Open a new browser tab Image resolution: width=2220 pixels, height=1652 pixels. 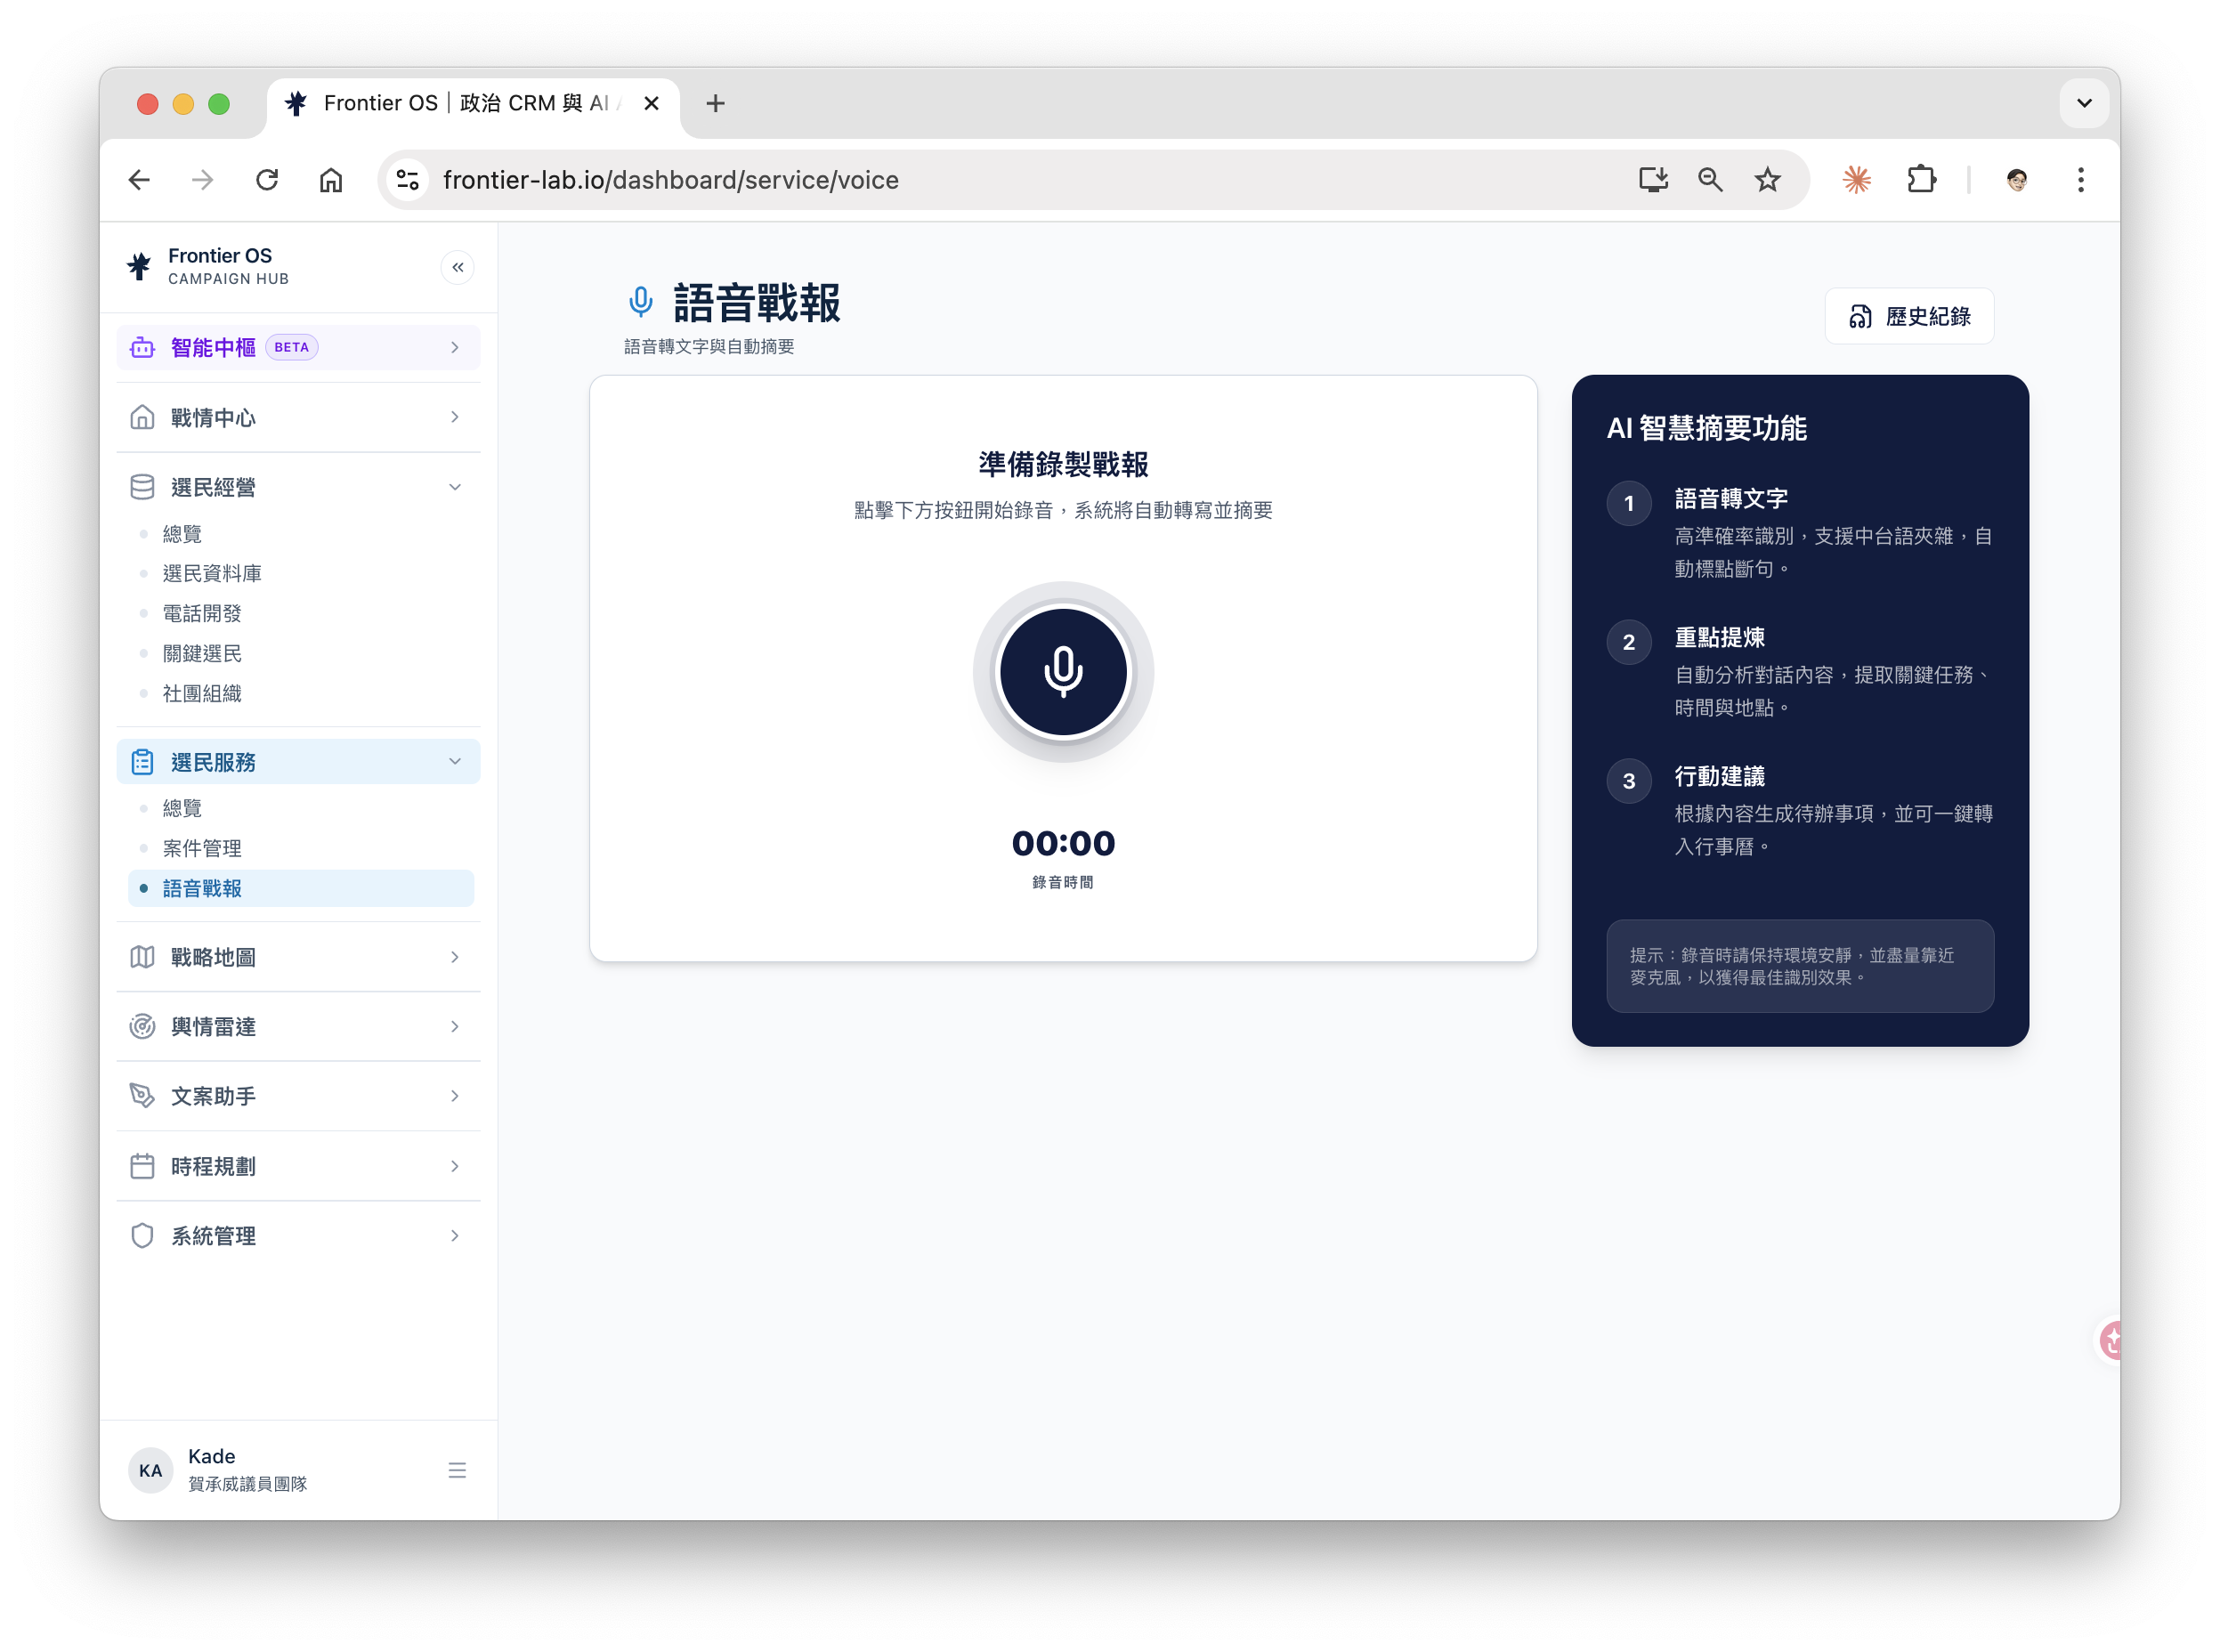coord(715,103)
